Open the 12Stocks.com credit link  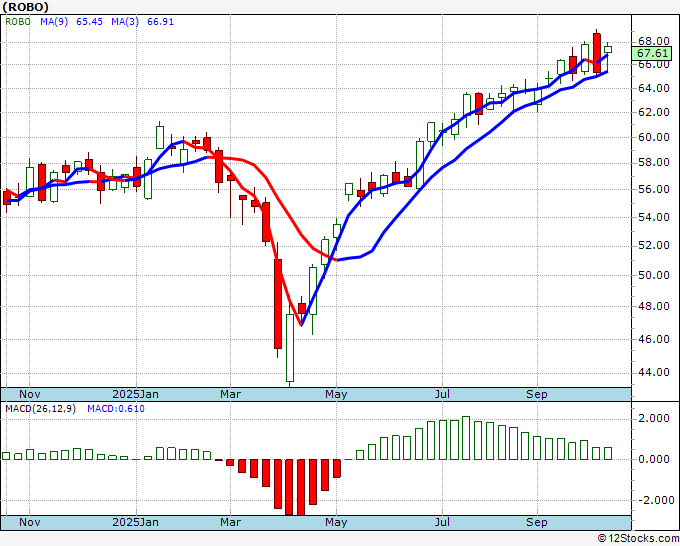point(638,539)
